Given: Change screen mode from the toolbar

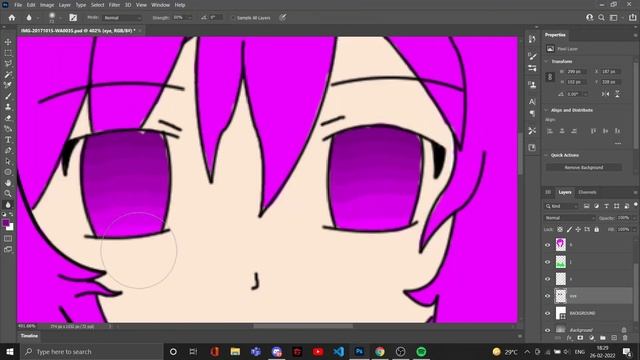Looking at the screenshot, I should point(8,249).
